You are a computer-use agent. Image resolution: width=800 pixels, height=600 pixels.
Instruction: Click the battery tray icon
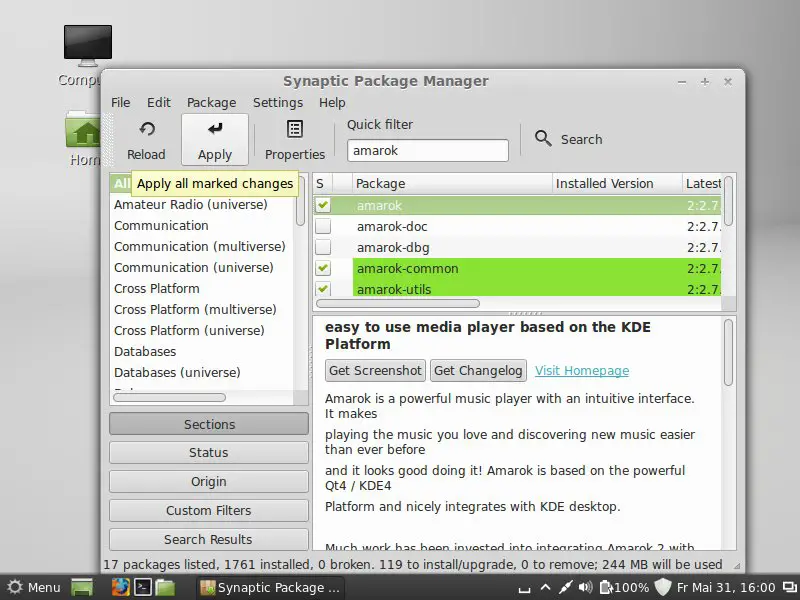pyautogui.click(x=606, y=587)
